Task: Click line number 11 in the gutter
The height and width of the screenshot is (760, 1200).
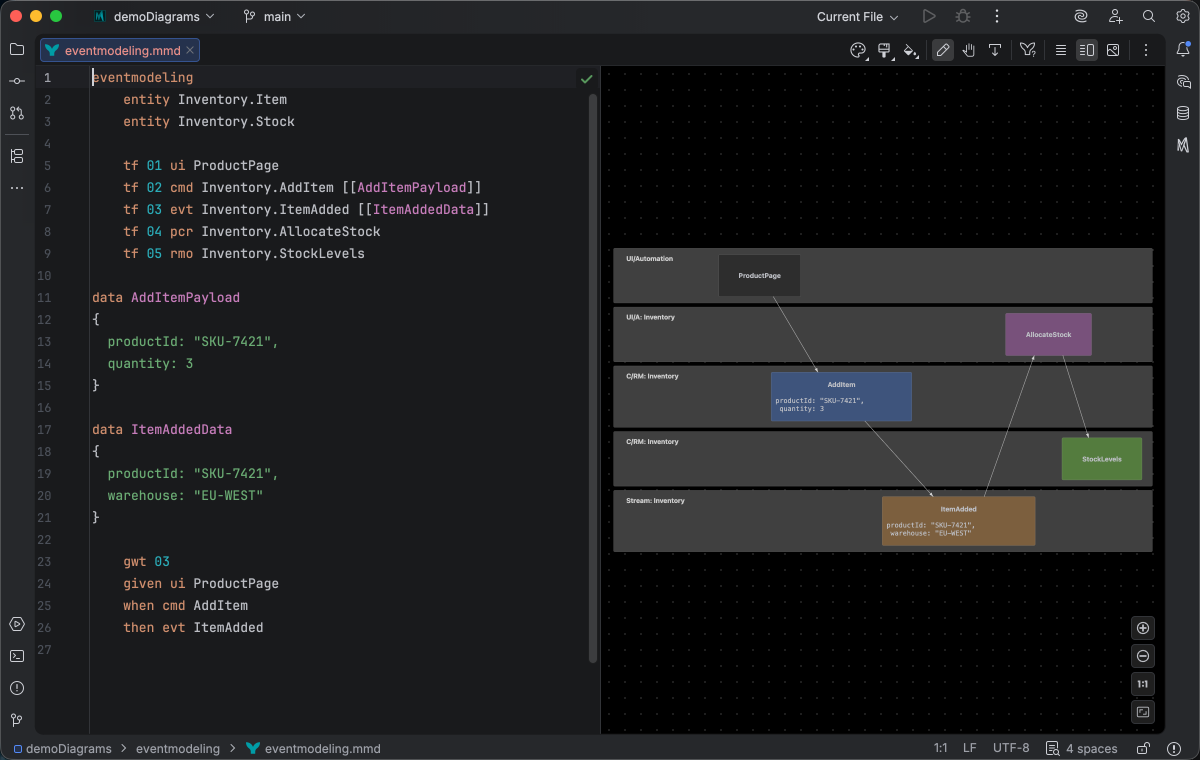Action: tap(43, 298)
